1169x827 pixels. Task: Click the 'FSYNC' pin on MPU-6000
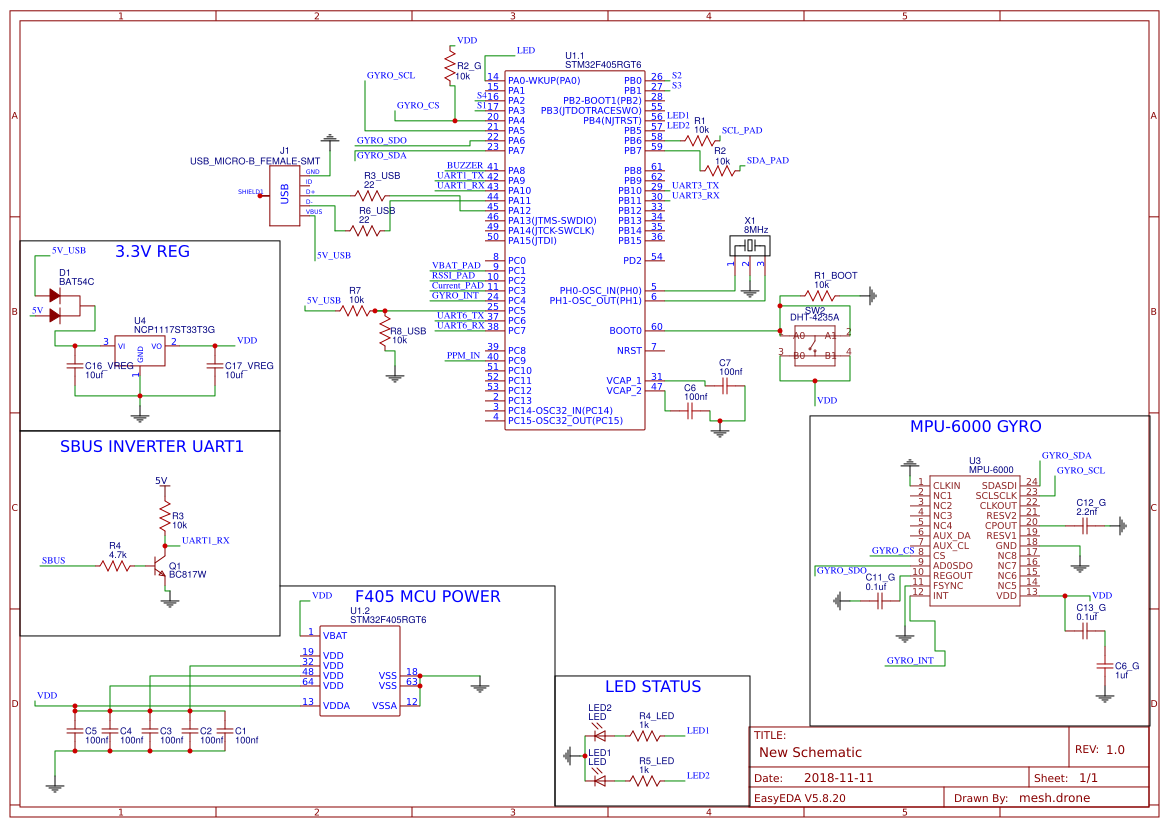coord(948,585)
